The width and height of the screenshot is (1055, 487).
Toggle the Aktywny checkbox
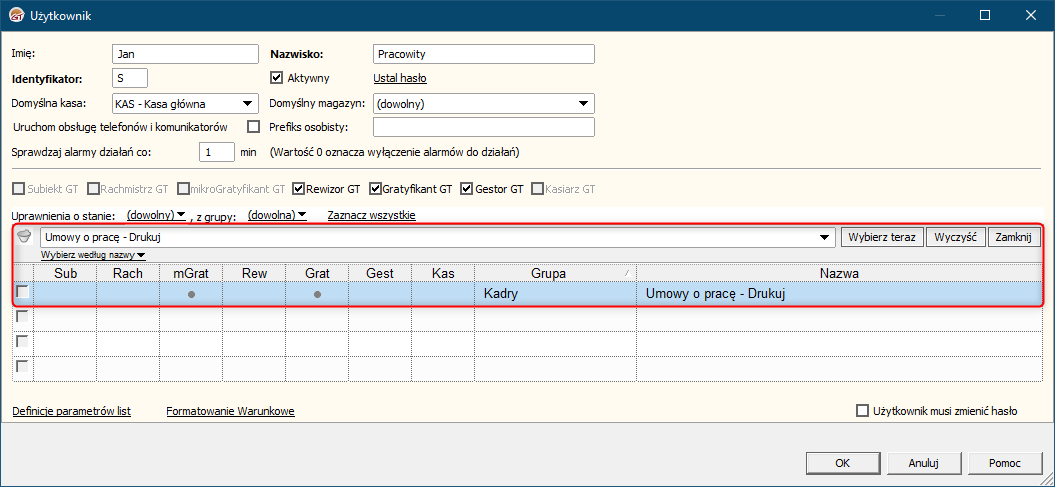pyautogui.click(x=276, y=77)
